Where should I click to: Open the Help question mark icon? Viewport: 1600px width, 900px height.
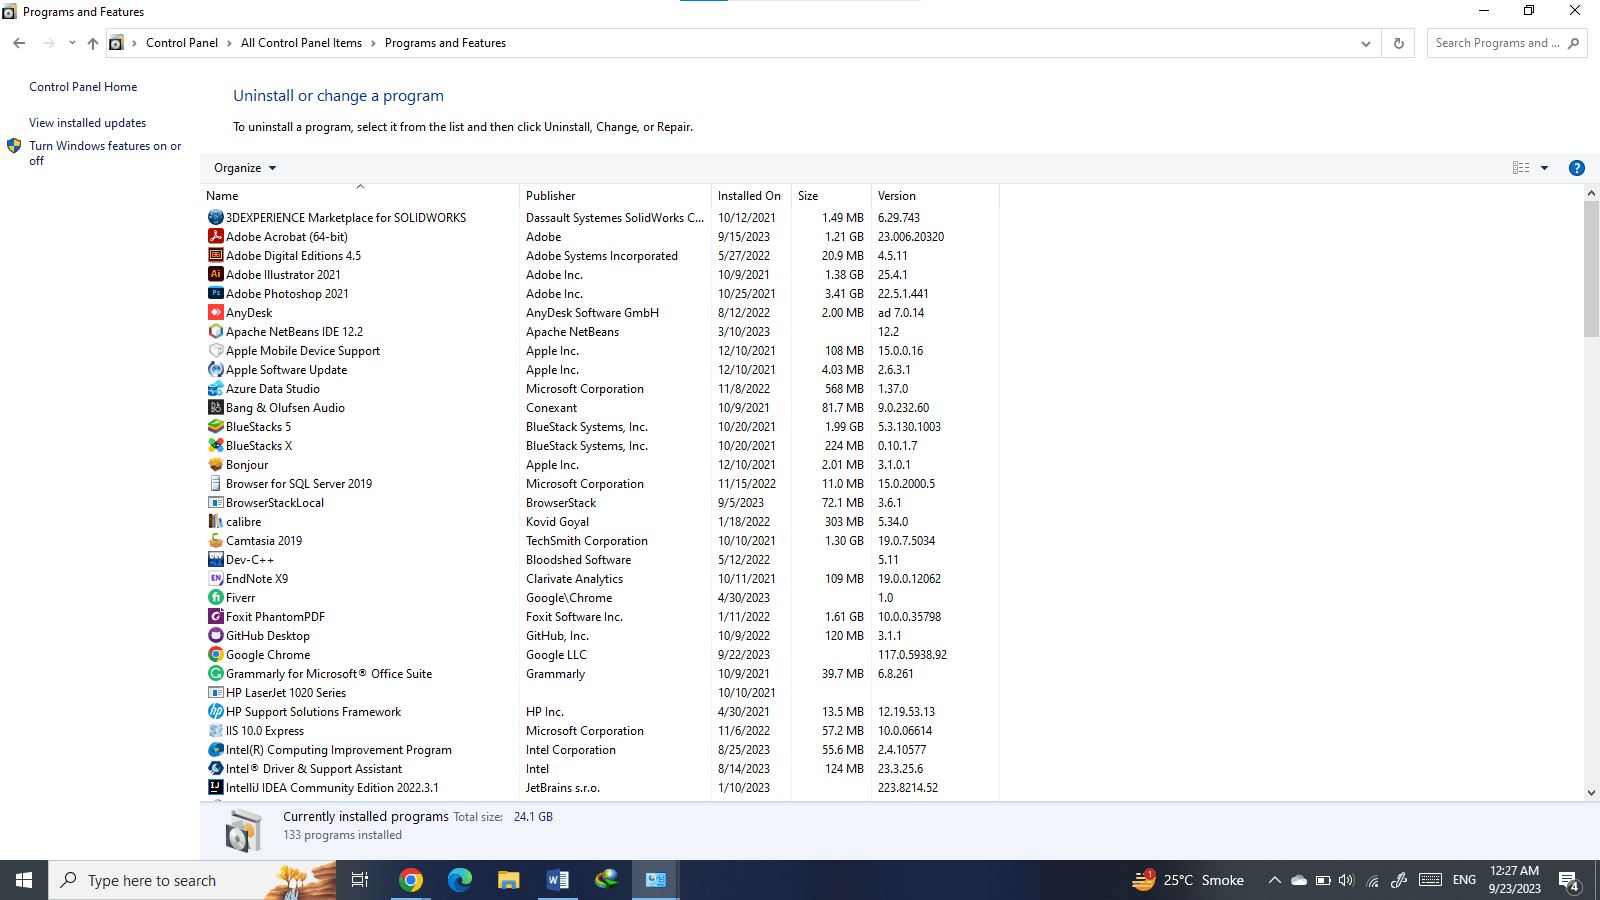(1577, 168)
